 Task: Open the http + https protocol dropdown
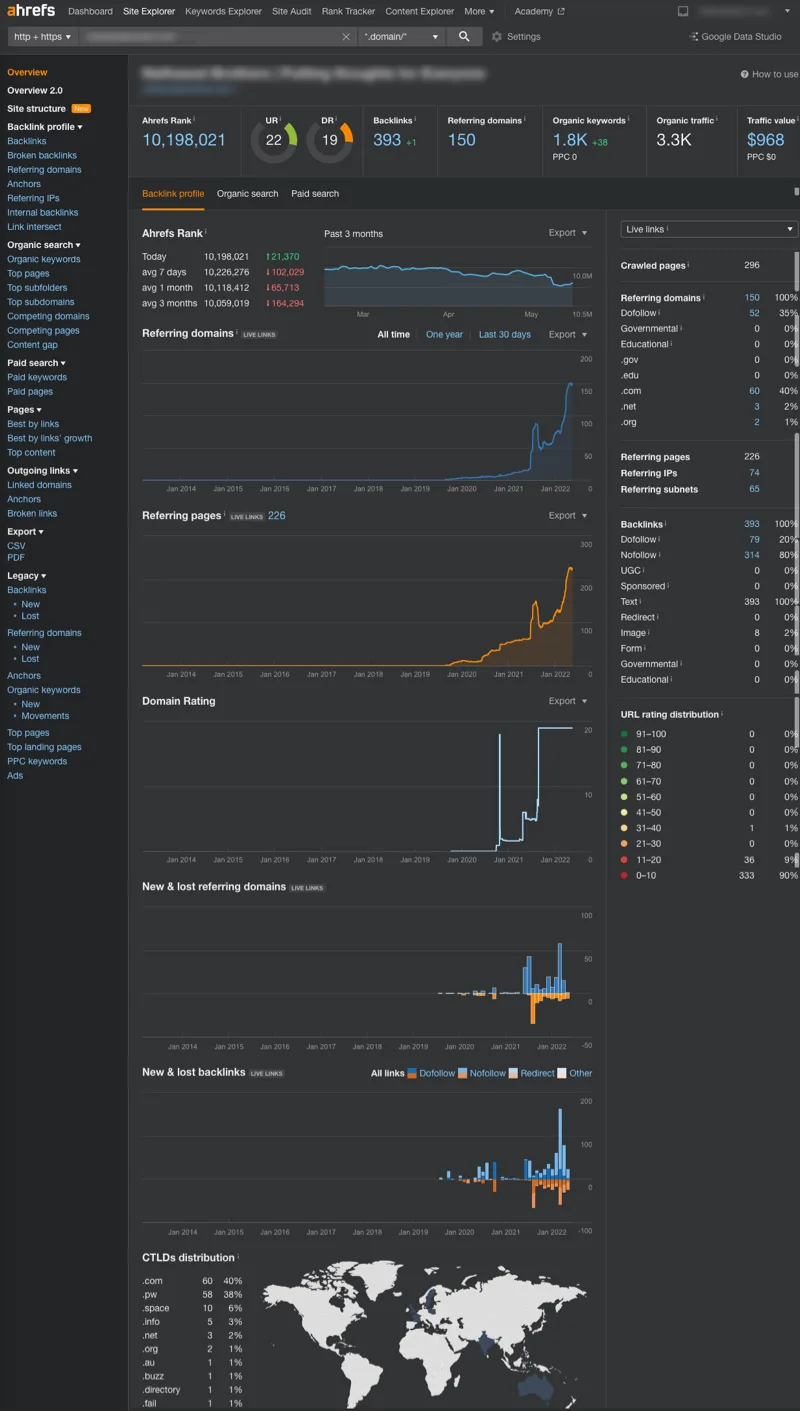tap(43, 37)
